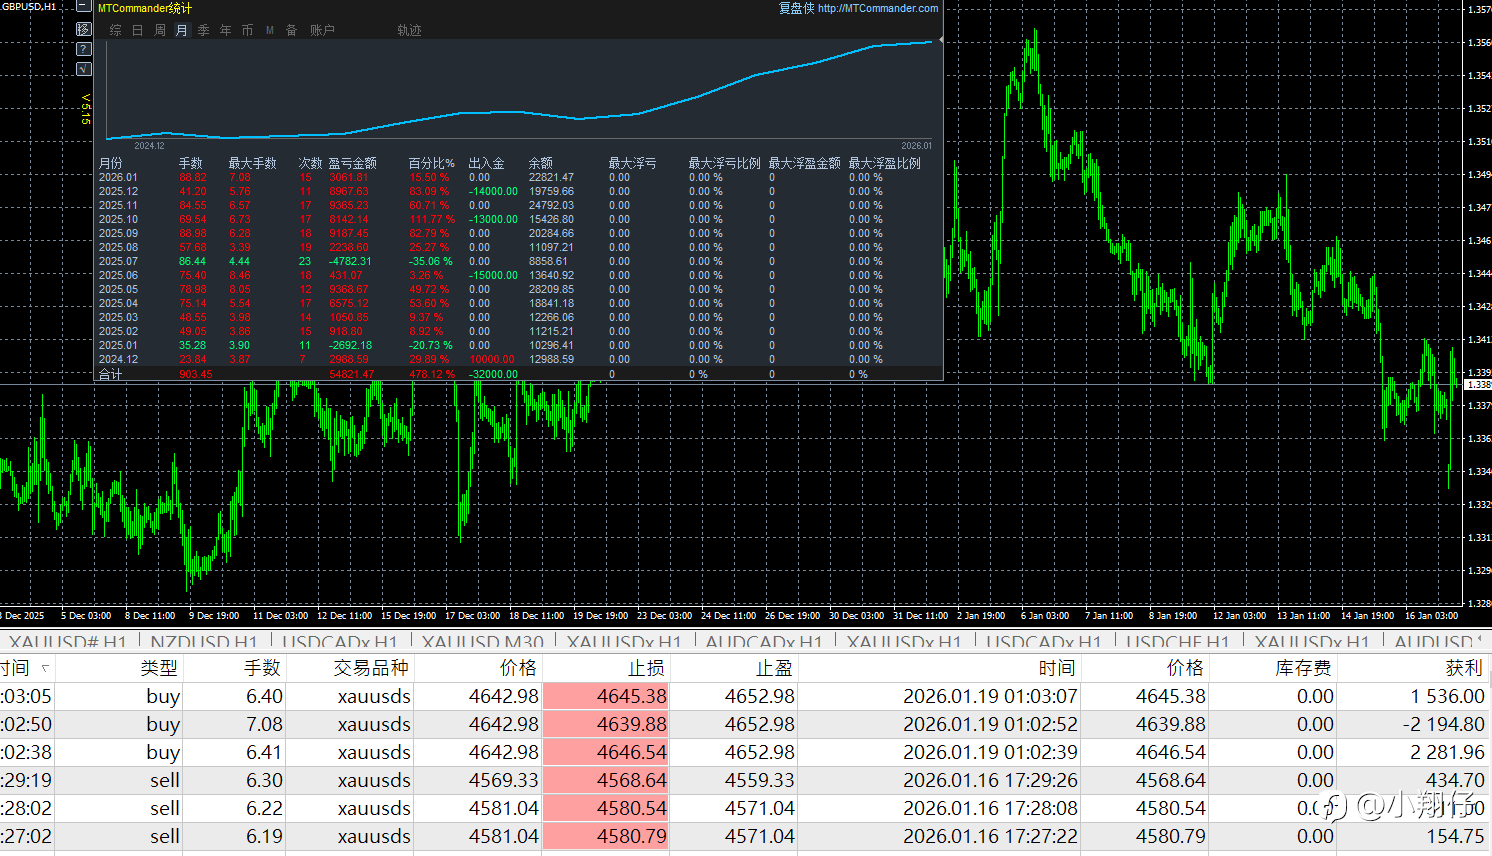The height and width of the screenshot is (856, 1492).
Task: Select the 日 daily statistics icon
Action: pos(138,31)
